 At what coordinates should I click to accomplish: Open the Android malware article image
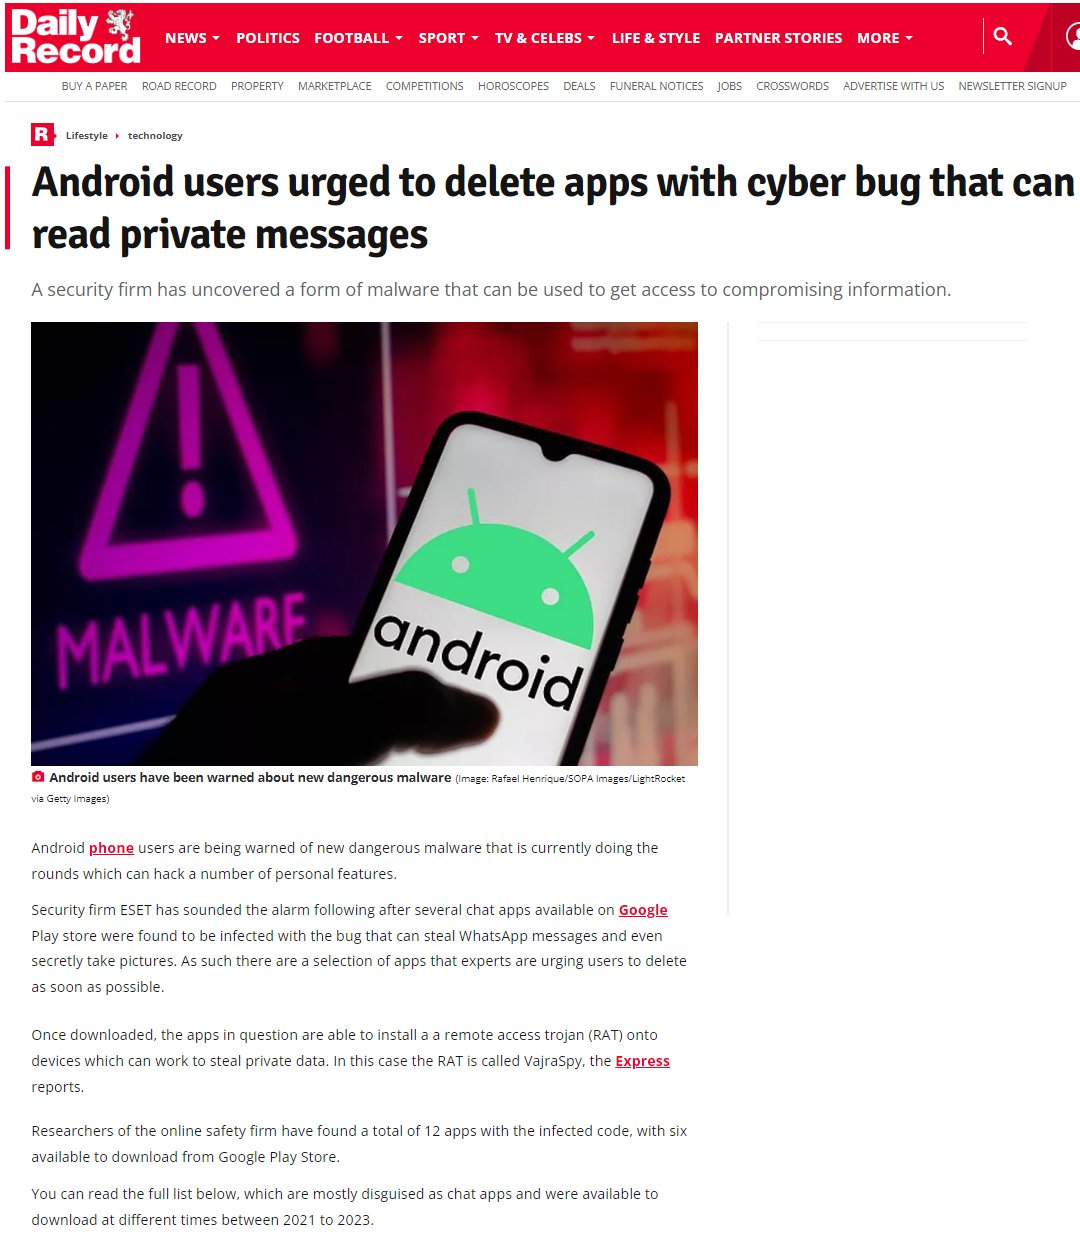364,543
